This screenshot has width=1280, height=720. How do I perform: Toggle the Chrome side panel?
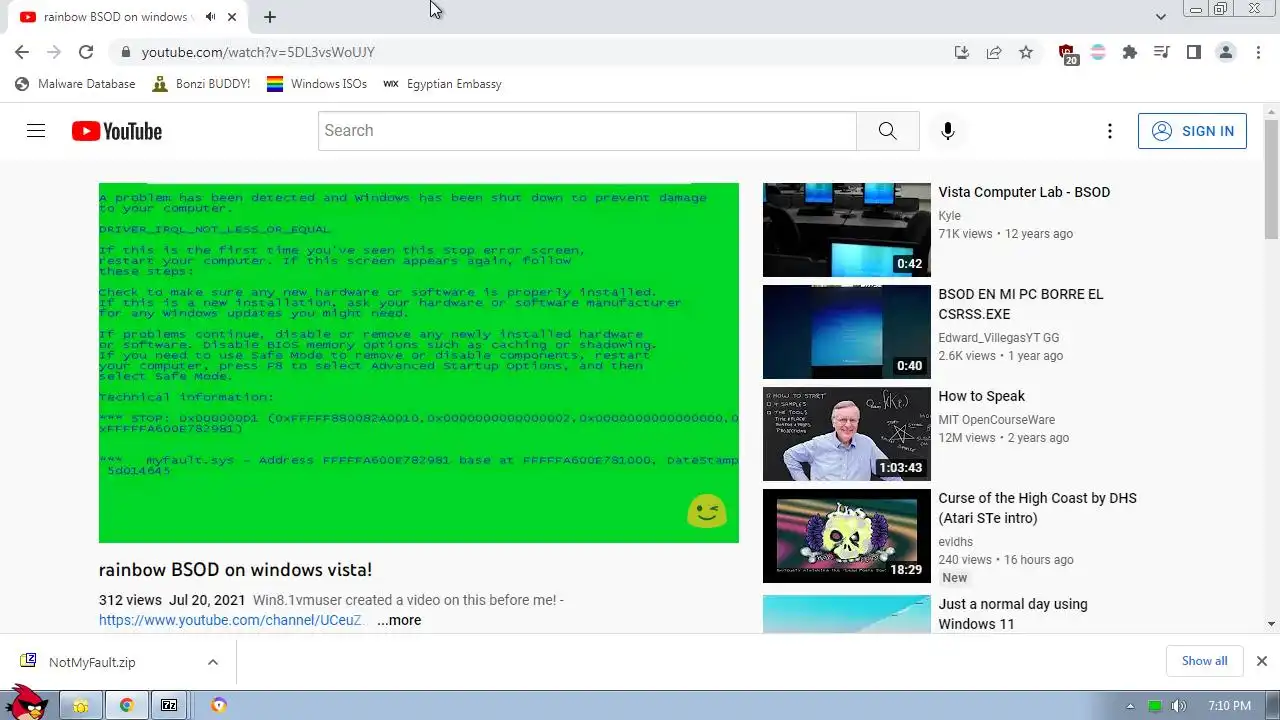[x=1194, y=52]
